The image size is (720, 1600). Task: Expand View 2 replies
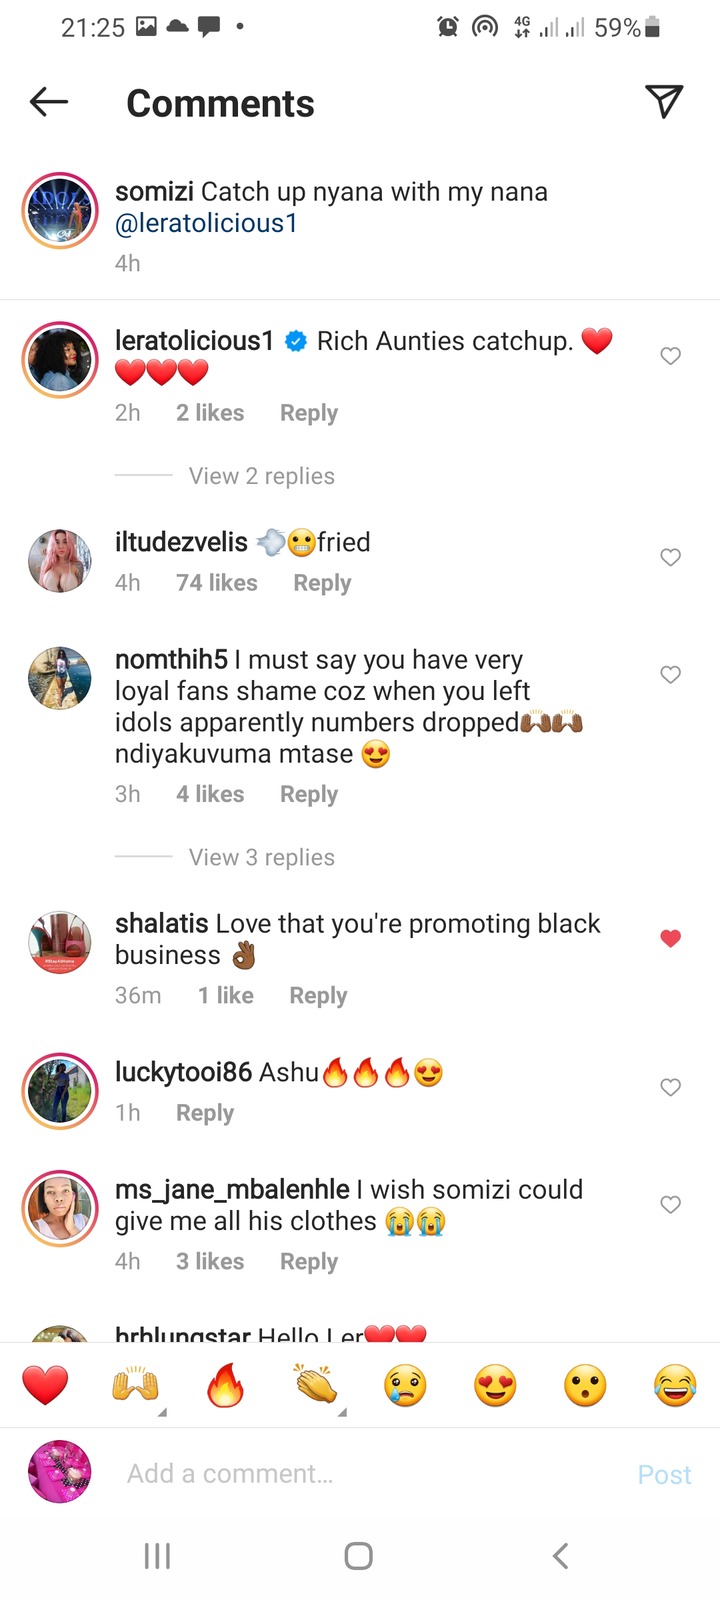pos(262,476)
